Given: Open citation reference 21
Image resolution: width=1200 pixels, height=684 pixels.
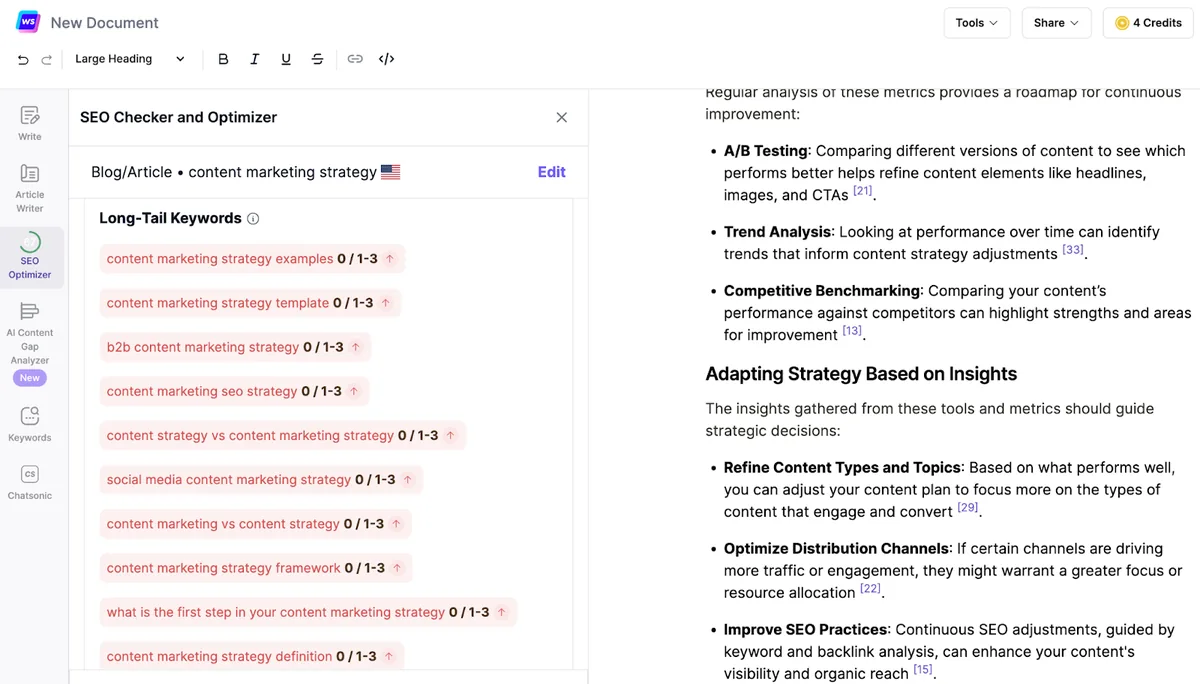Looking at the screenshot, I should [x=863, y=190].
